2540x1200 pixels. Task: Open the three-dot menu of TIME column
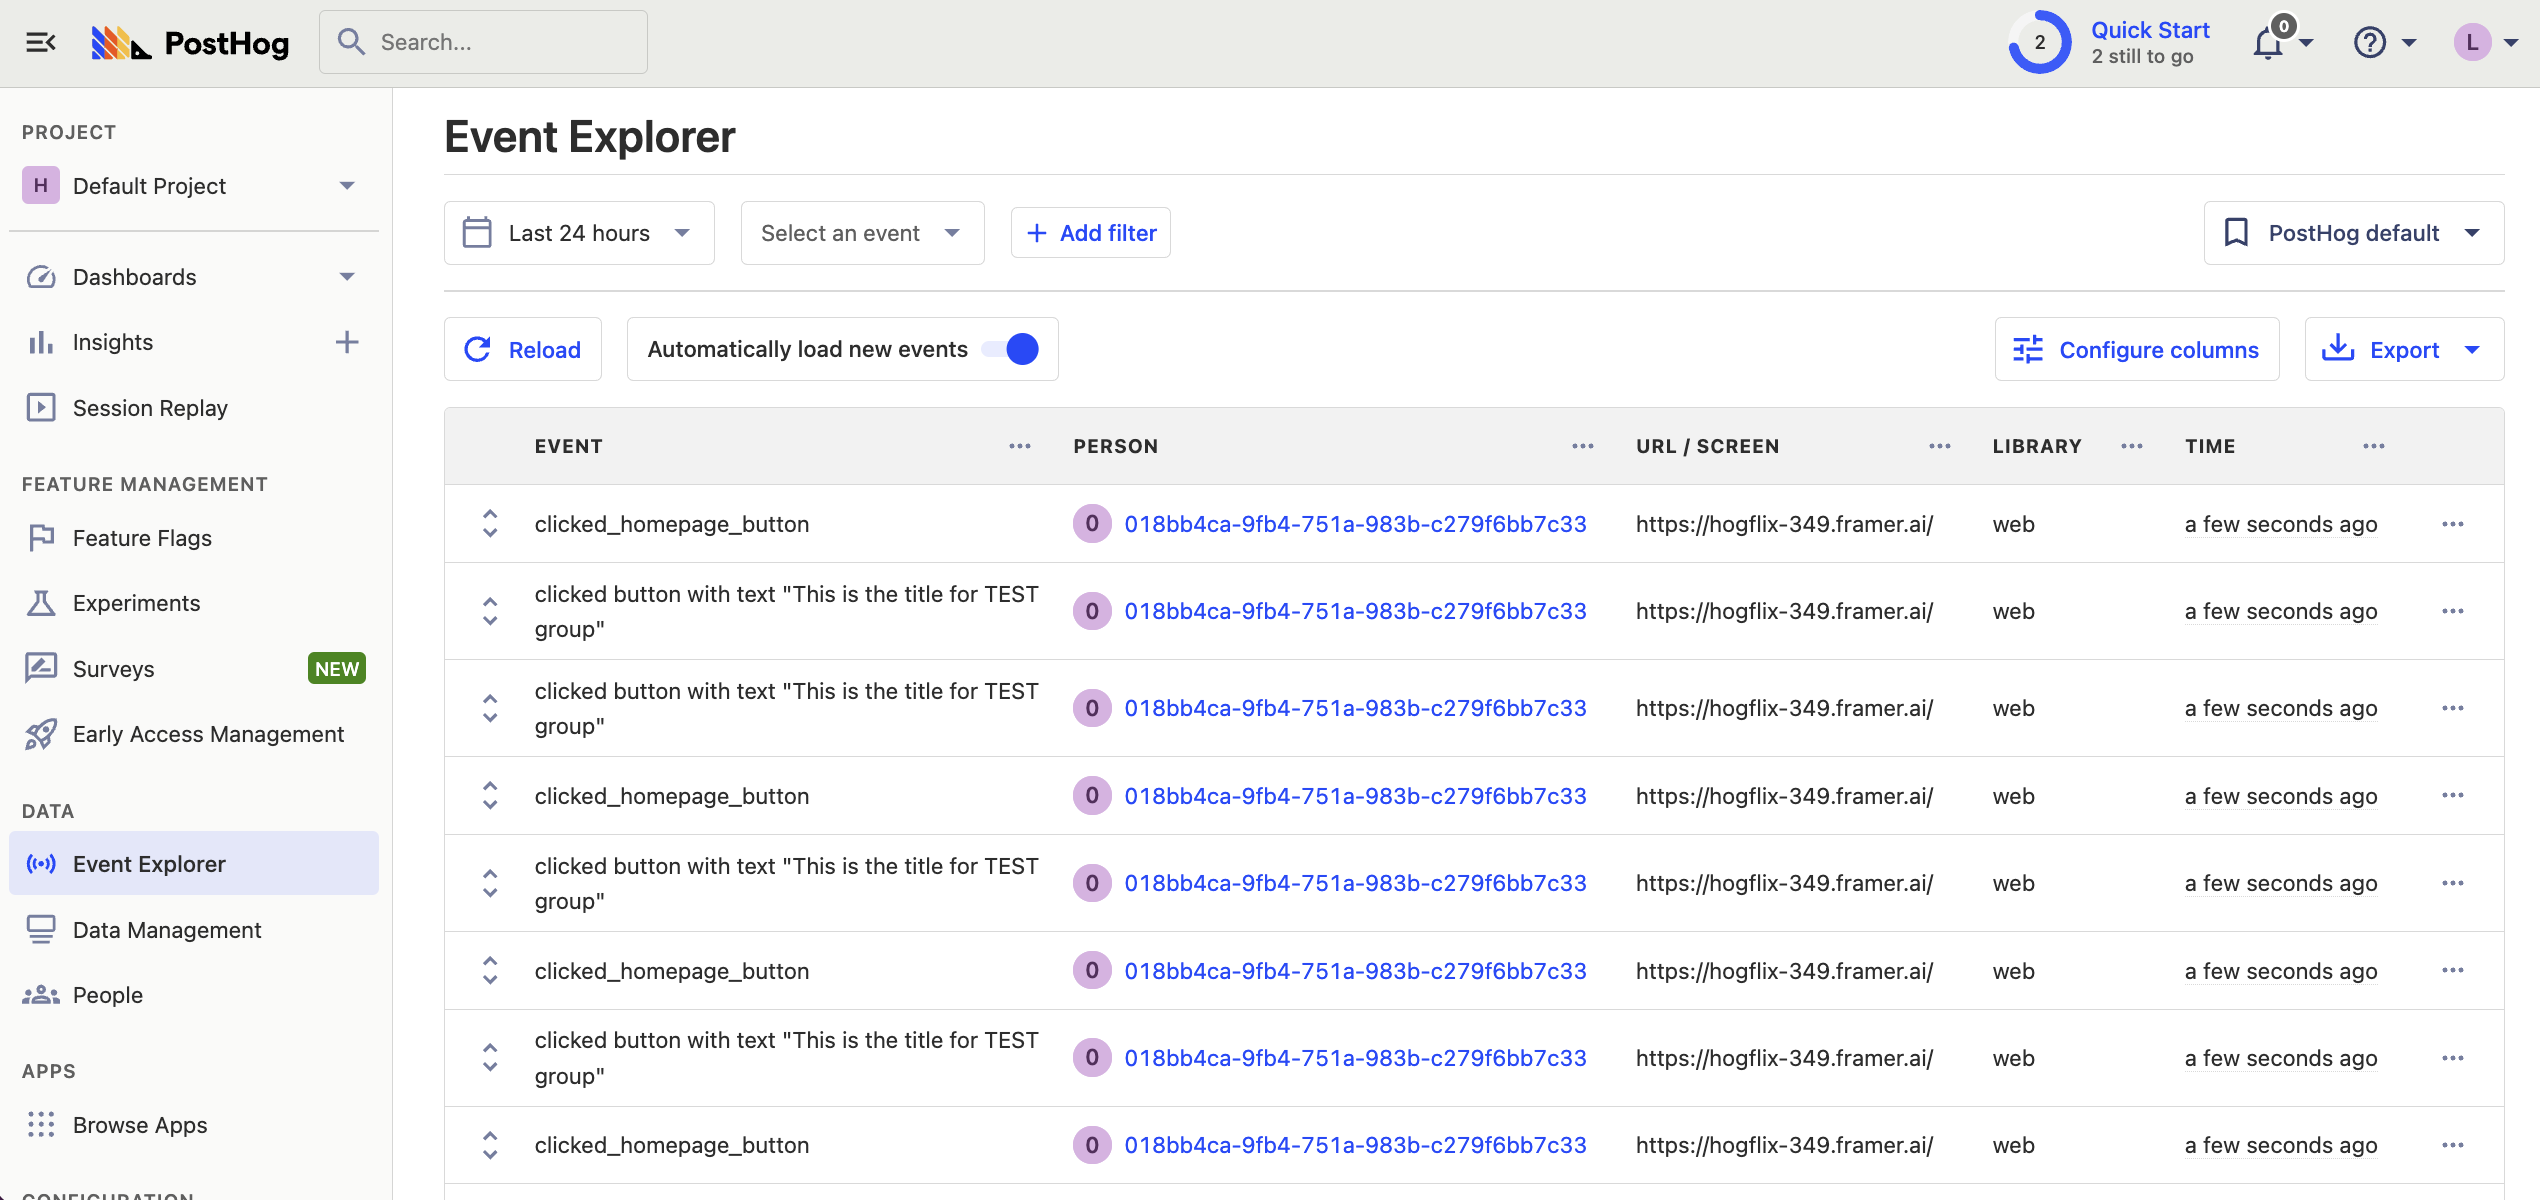pos(2373,446)
